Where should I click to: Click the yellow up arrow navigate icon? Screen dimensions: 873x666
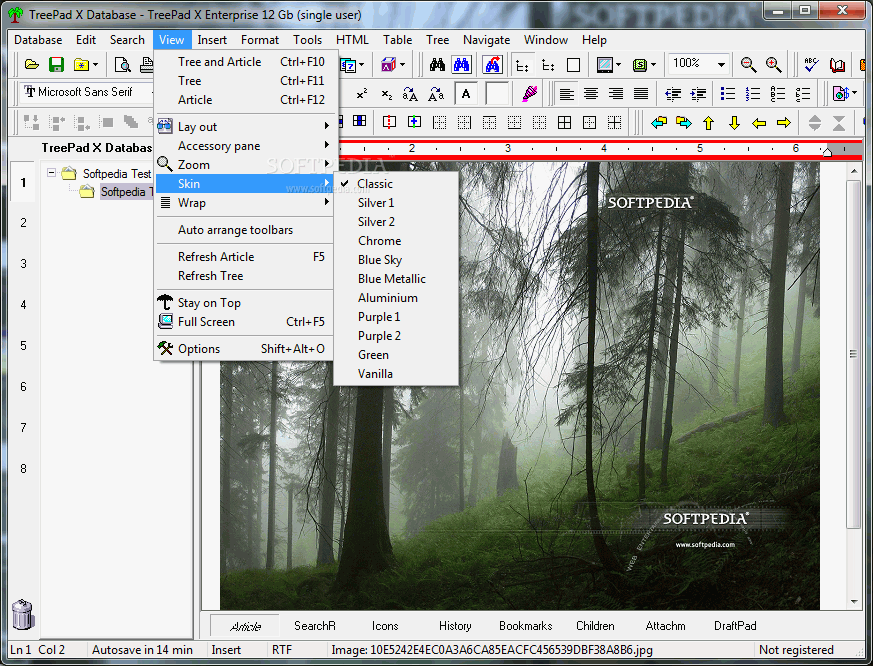(x=708, y=123)
